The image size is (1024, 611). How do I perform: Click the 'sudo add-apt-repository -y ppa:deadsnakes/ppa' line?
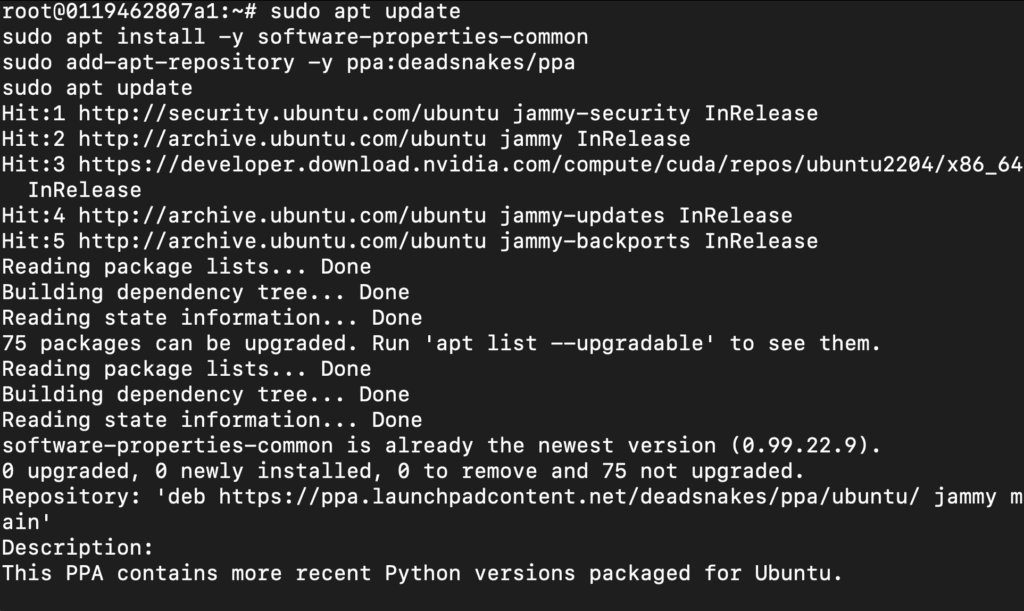pyautogui.click(x=289, y=62)
